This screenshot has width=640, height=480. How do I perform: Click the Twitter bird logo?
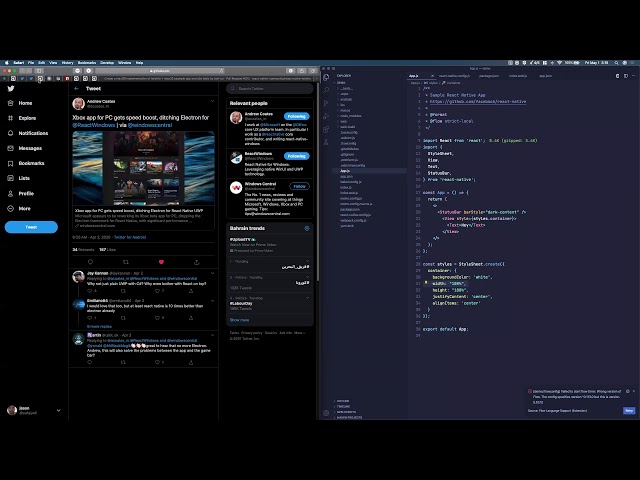coord(11,88)
